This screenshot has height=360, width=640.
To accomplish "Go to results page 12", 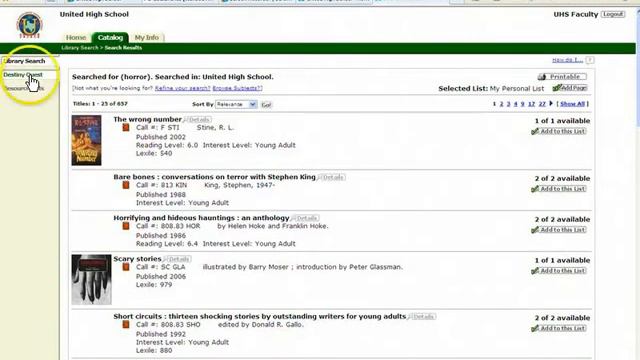I will tap(531, 104).
